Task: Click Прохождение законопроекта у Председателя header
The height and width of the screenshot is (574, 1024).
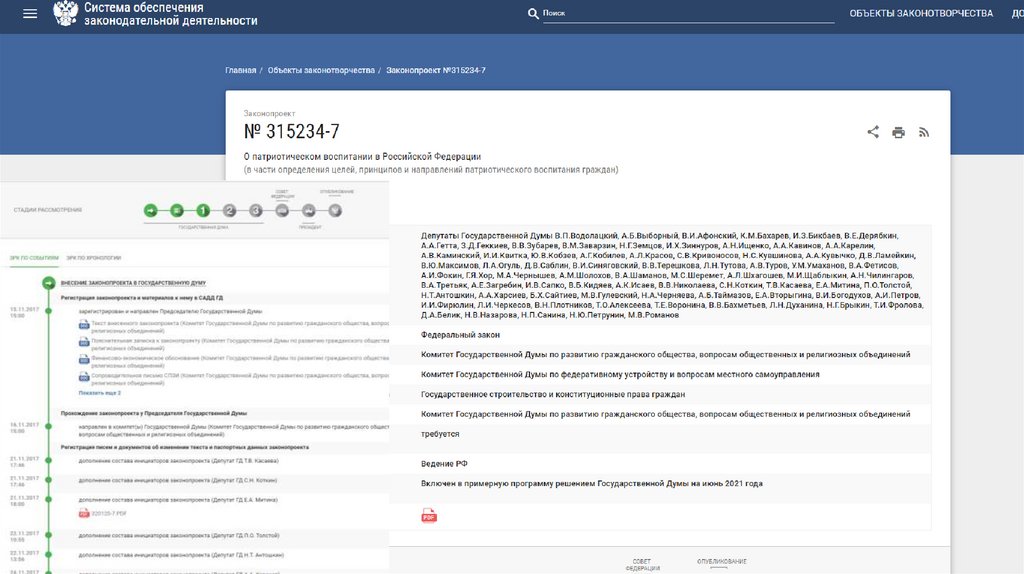Action: [x=153, y=413]
